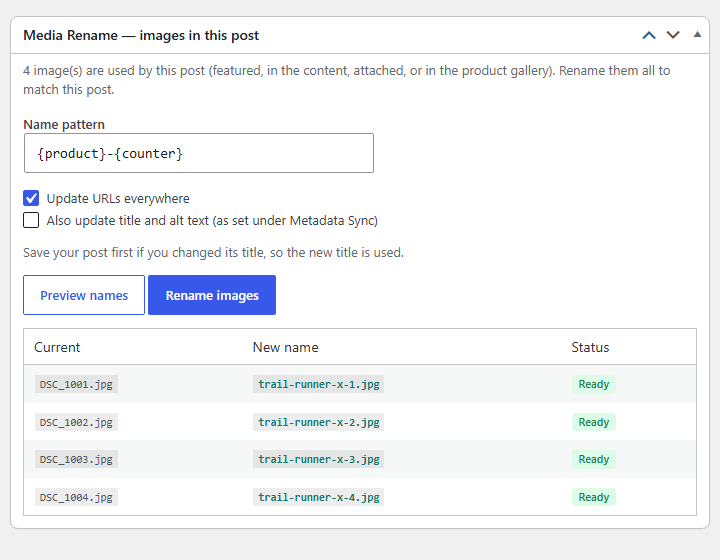Image resolution: width=720 pixels, height=560 pixels.
Task: Move the Media Rename panel up
Action: coord(649,35)
